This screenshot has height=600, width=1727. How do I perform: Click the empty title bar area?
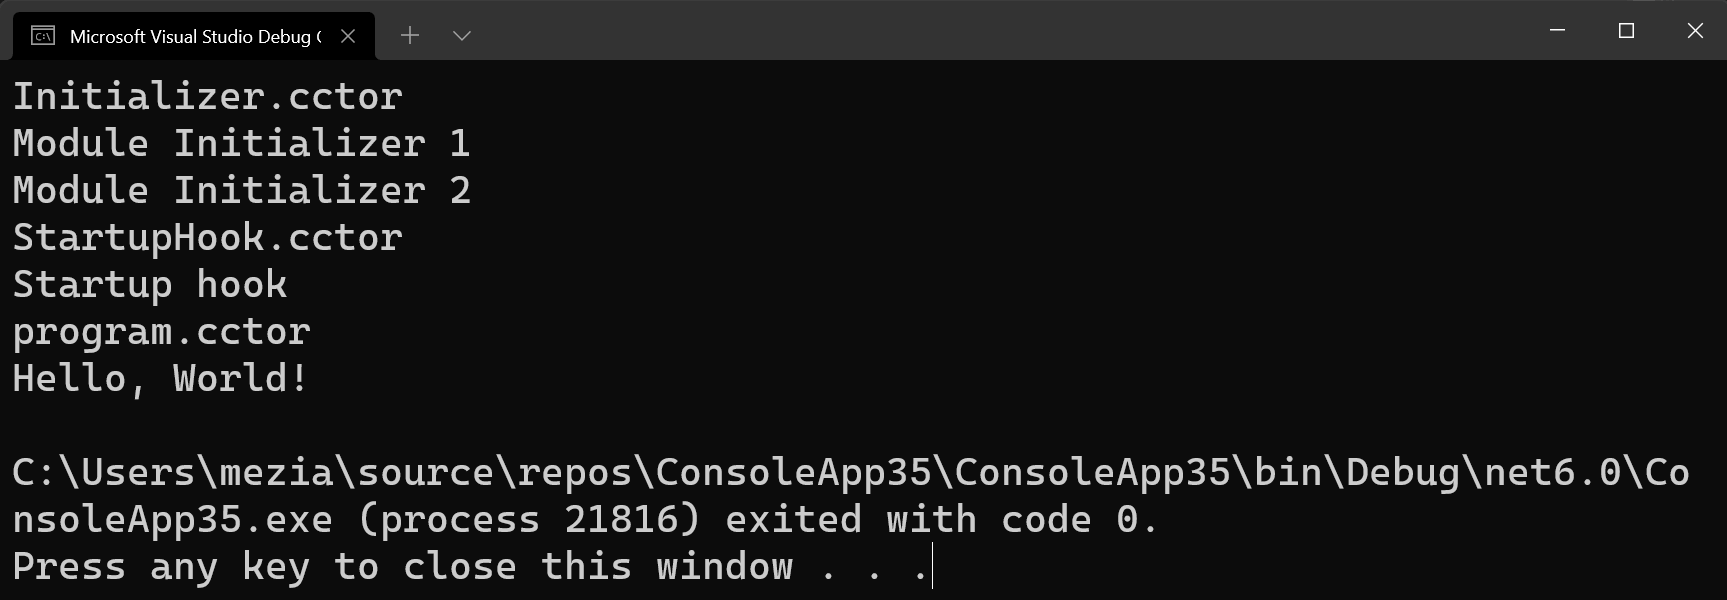tap(1000, 31)
